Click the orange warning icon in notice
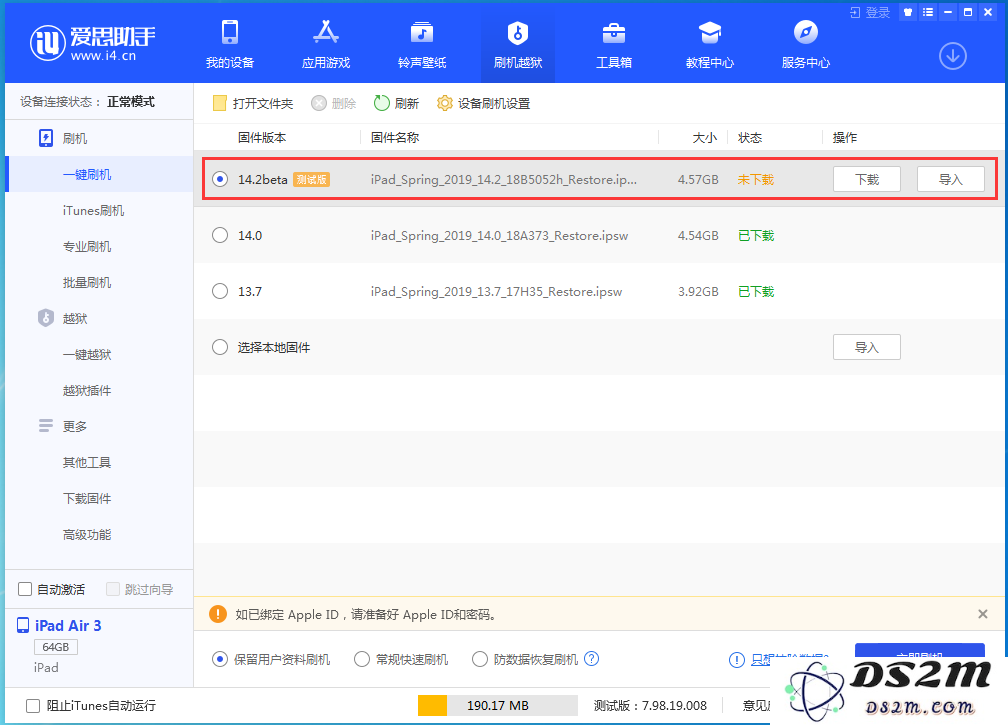Viewport: 1008px width, 725px height. coord(218,614)
